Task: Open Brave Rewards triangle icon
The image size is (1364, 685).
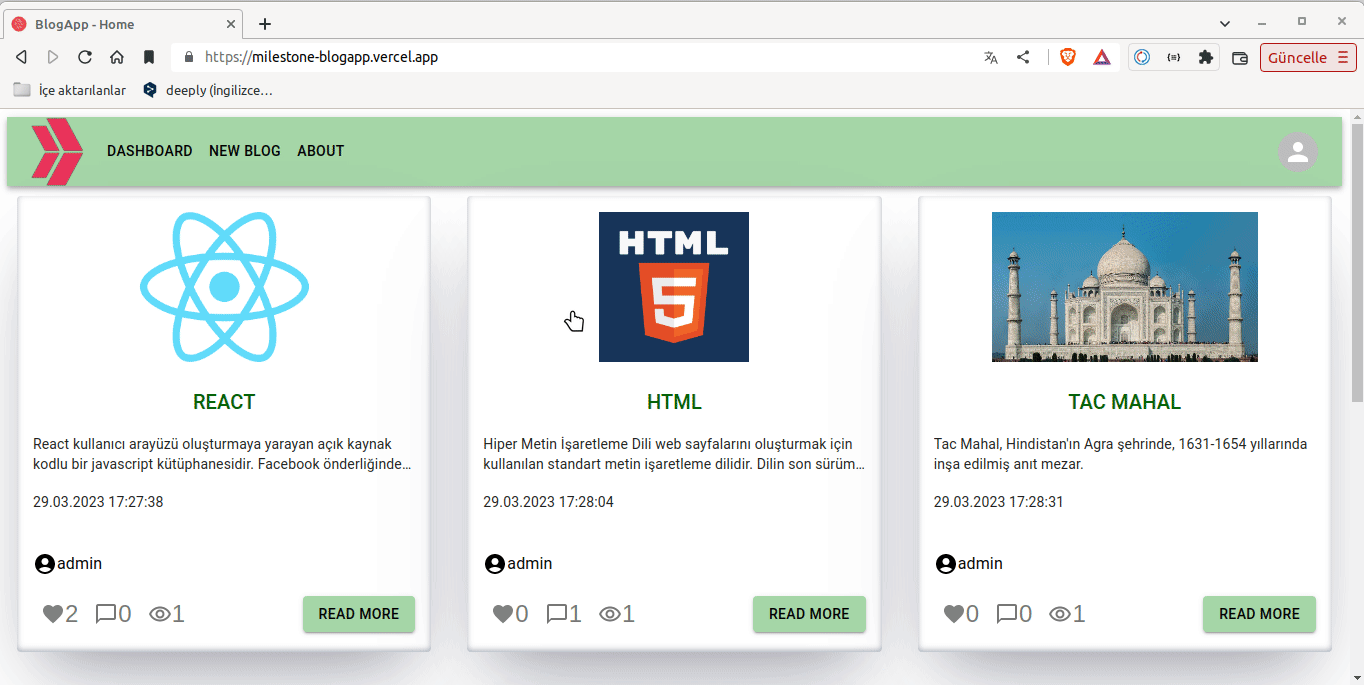Action: tap(1102, 57)
